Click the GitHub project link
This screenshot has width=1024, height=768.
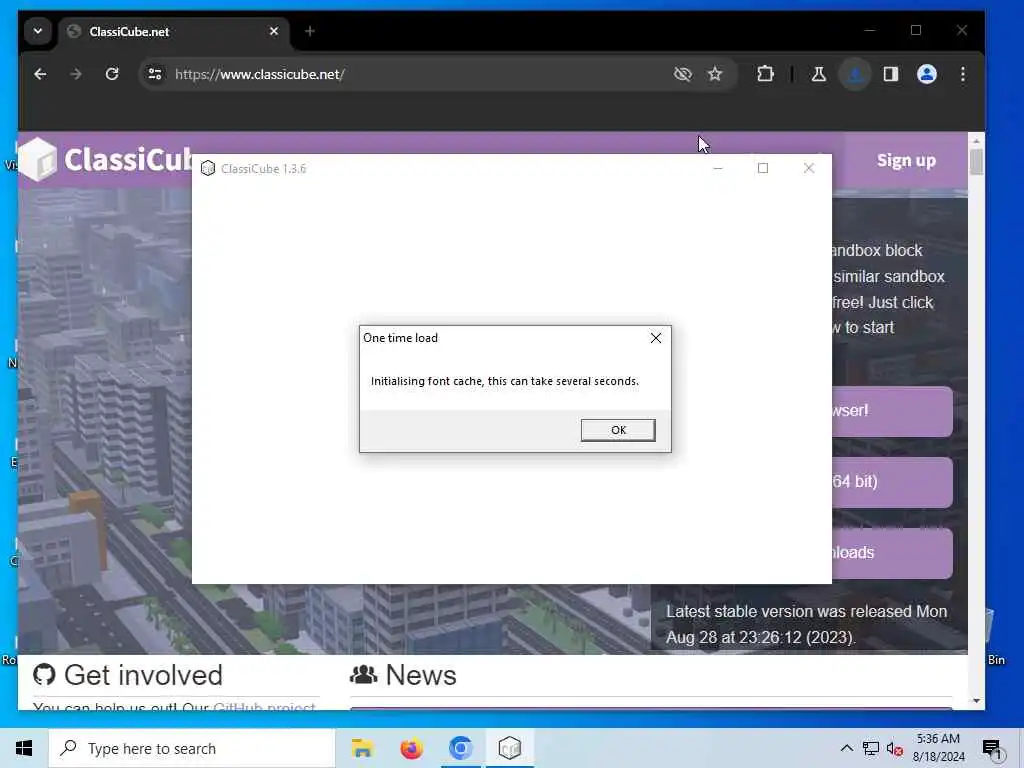click(x=264, y=707)
